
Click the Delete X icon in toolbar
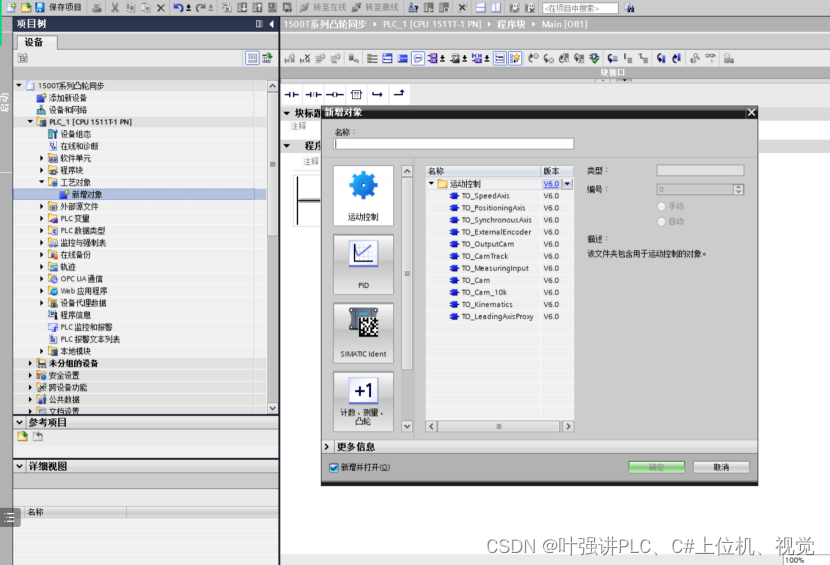pyautogui.click(x=161, y=7)
